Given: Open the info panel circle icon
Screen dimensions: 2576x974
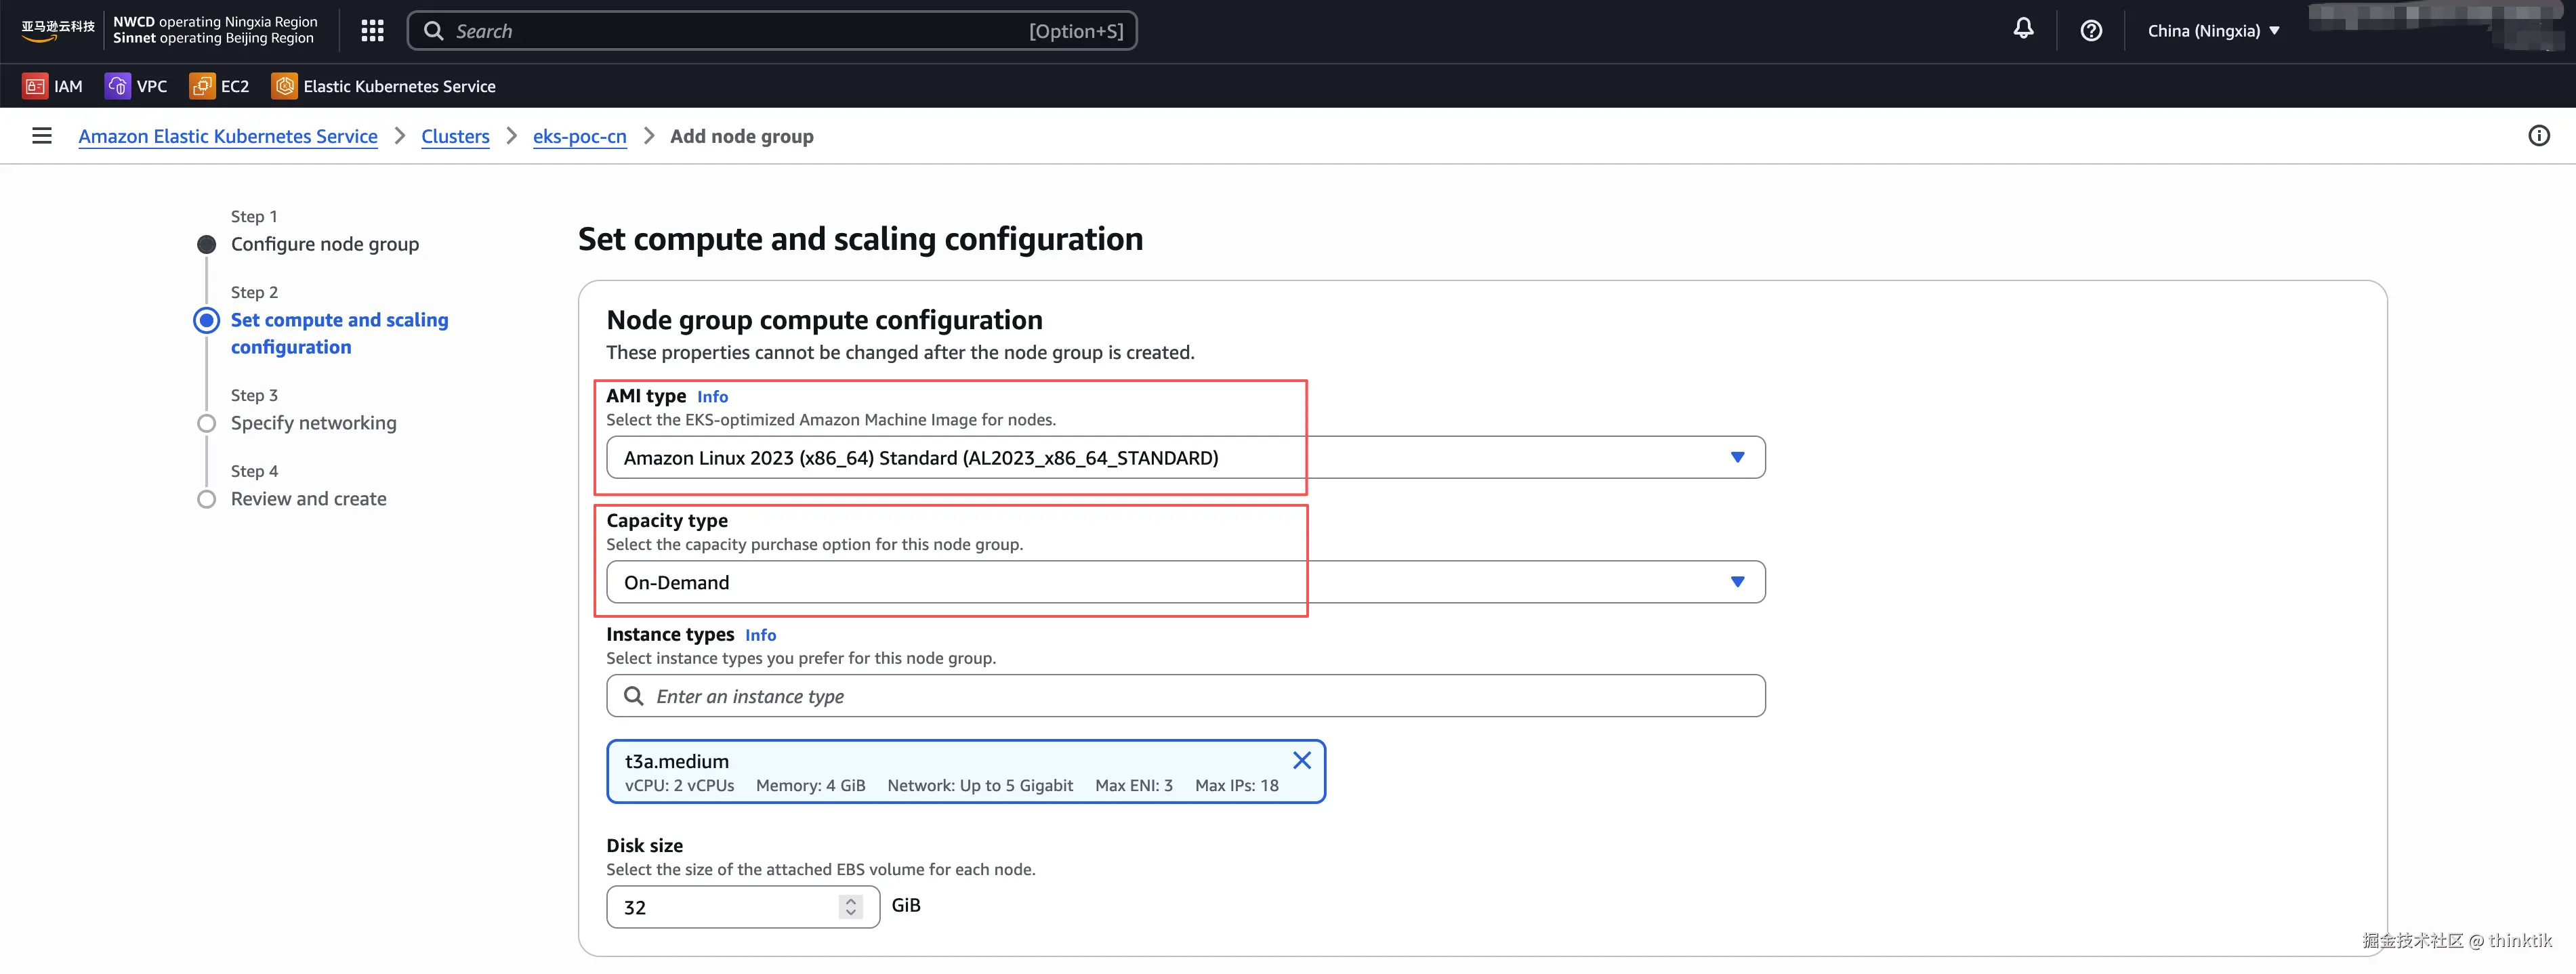Looking at the screenshot, I should tap(2538, 136).
